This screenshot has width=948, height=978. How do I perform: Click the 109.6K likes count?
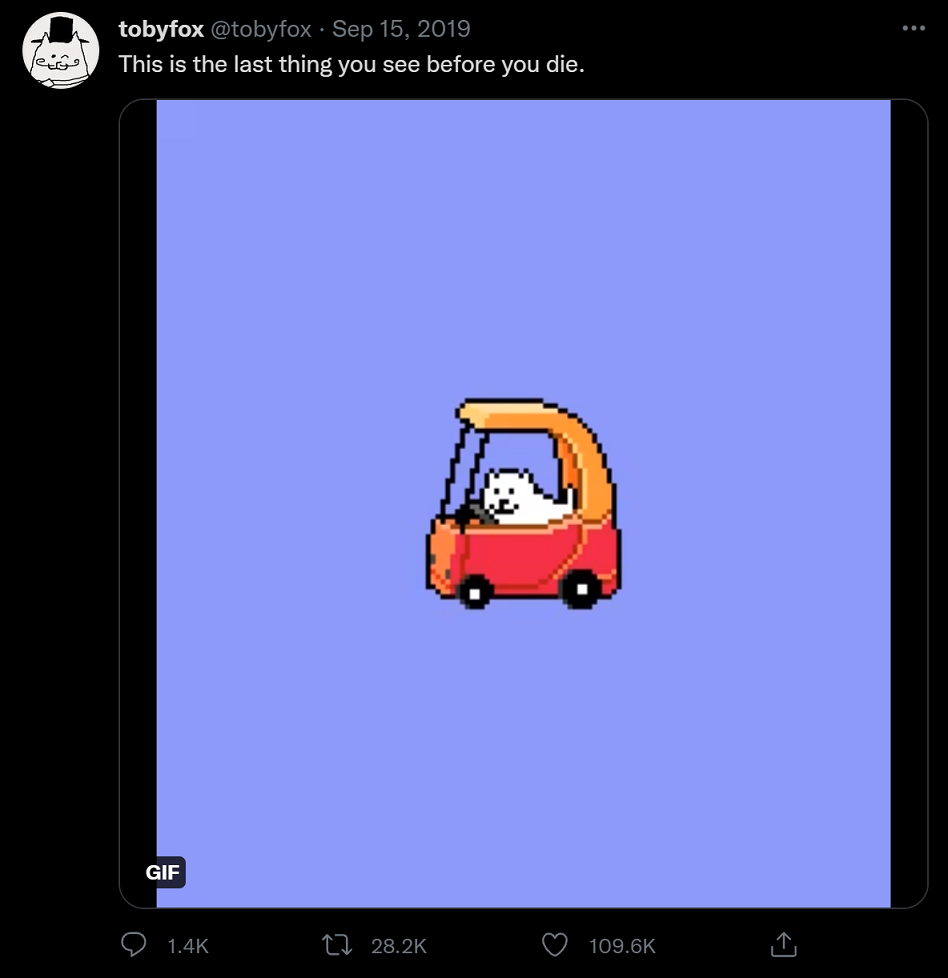(622, 946)
